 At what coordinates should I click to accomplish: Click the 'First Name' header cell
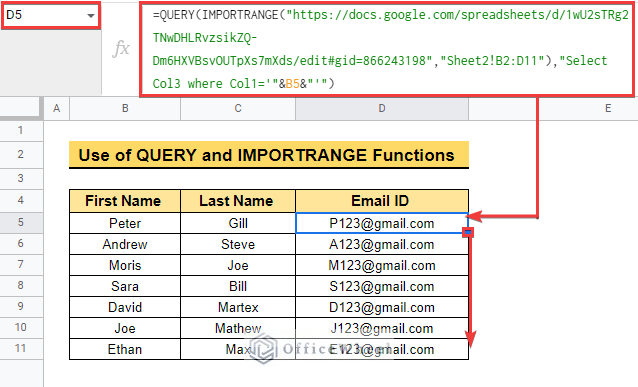point(125,201)
